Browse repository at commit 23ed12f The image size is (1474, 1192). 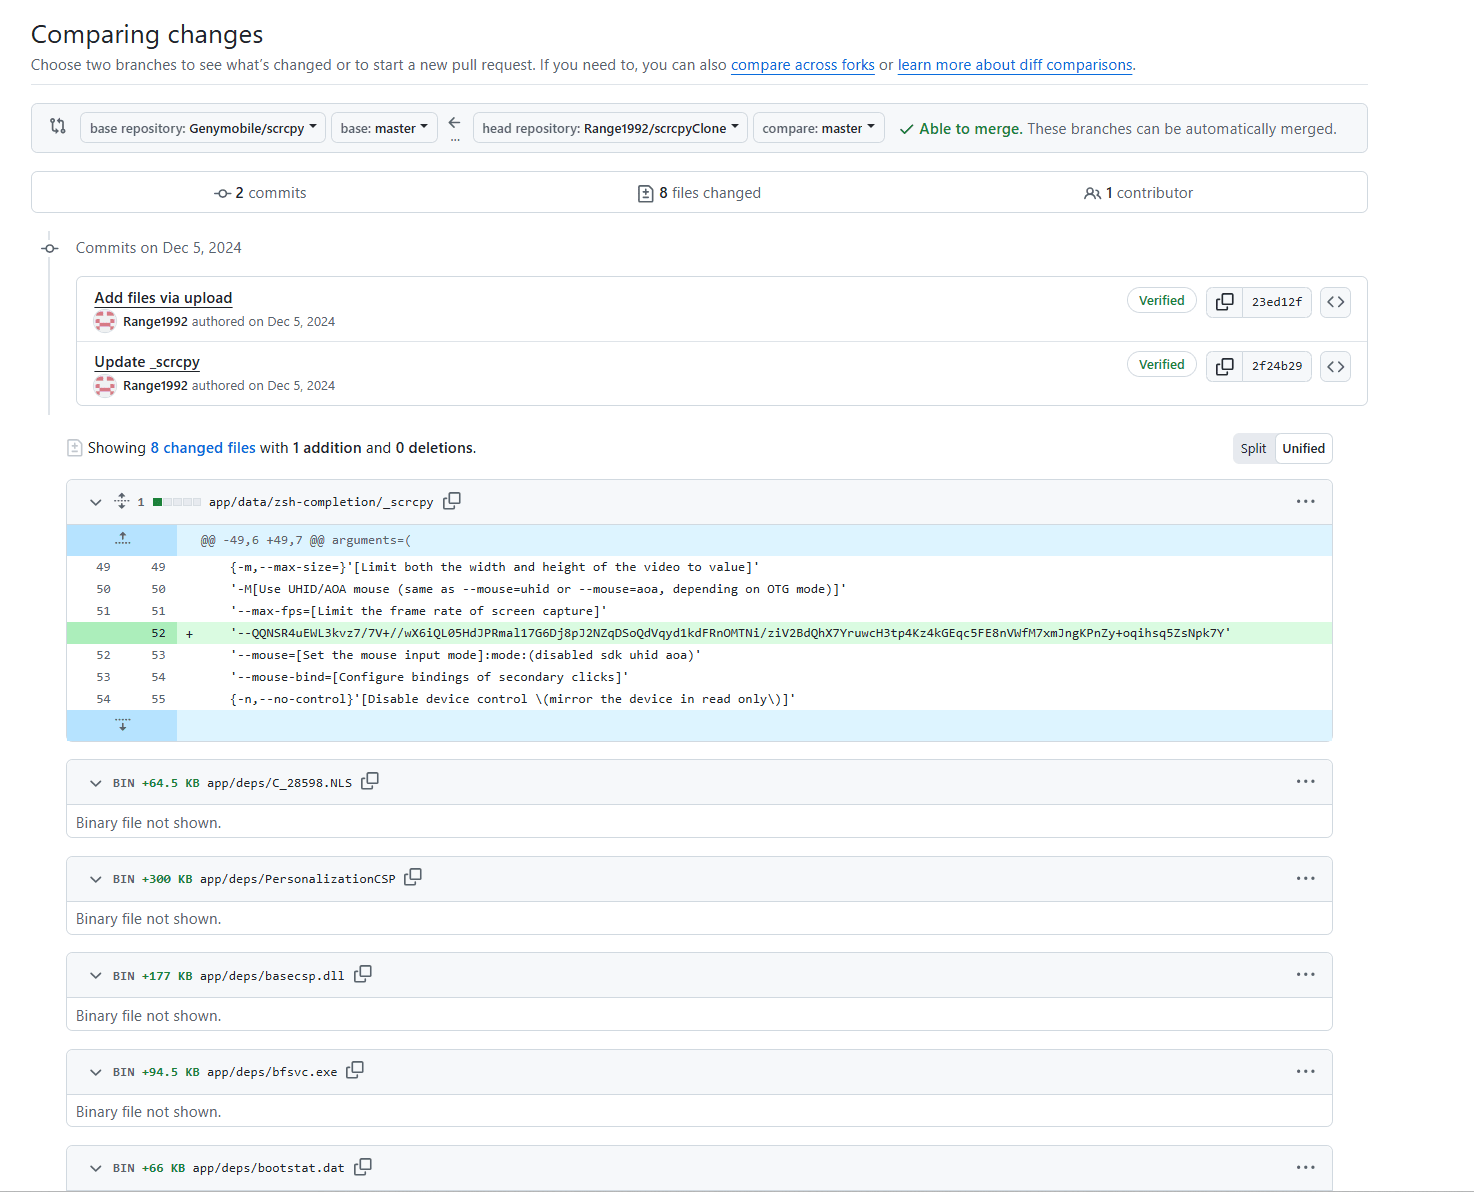click(x=1335, y=302)
